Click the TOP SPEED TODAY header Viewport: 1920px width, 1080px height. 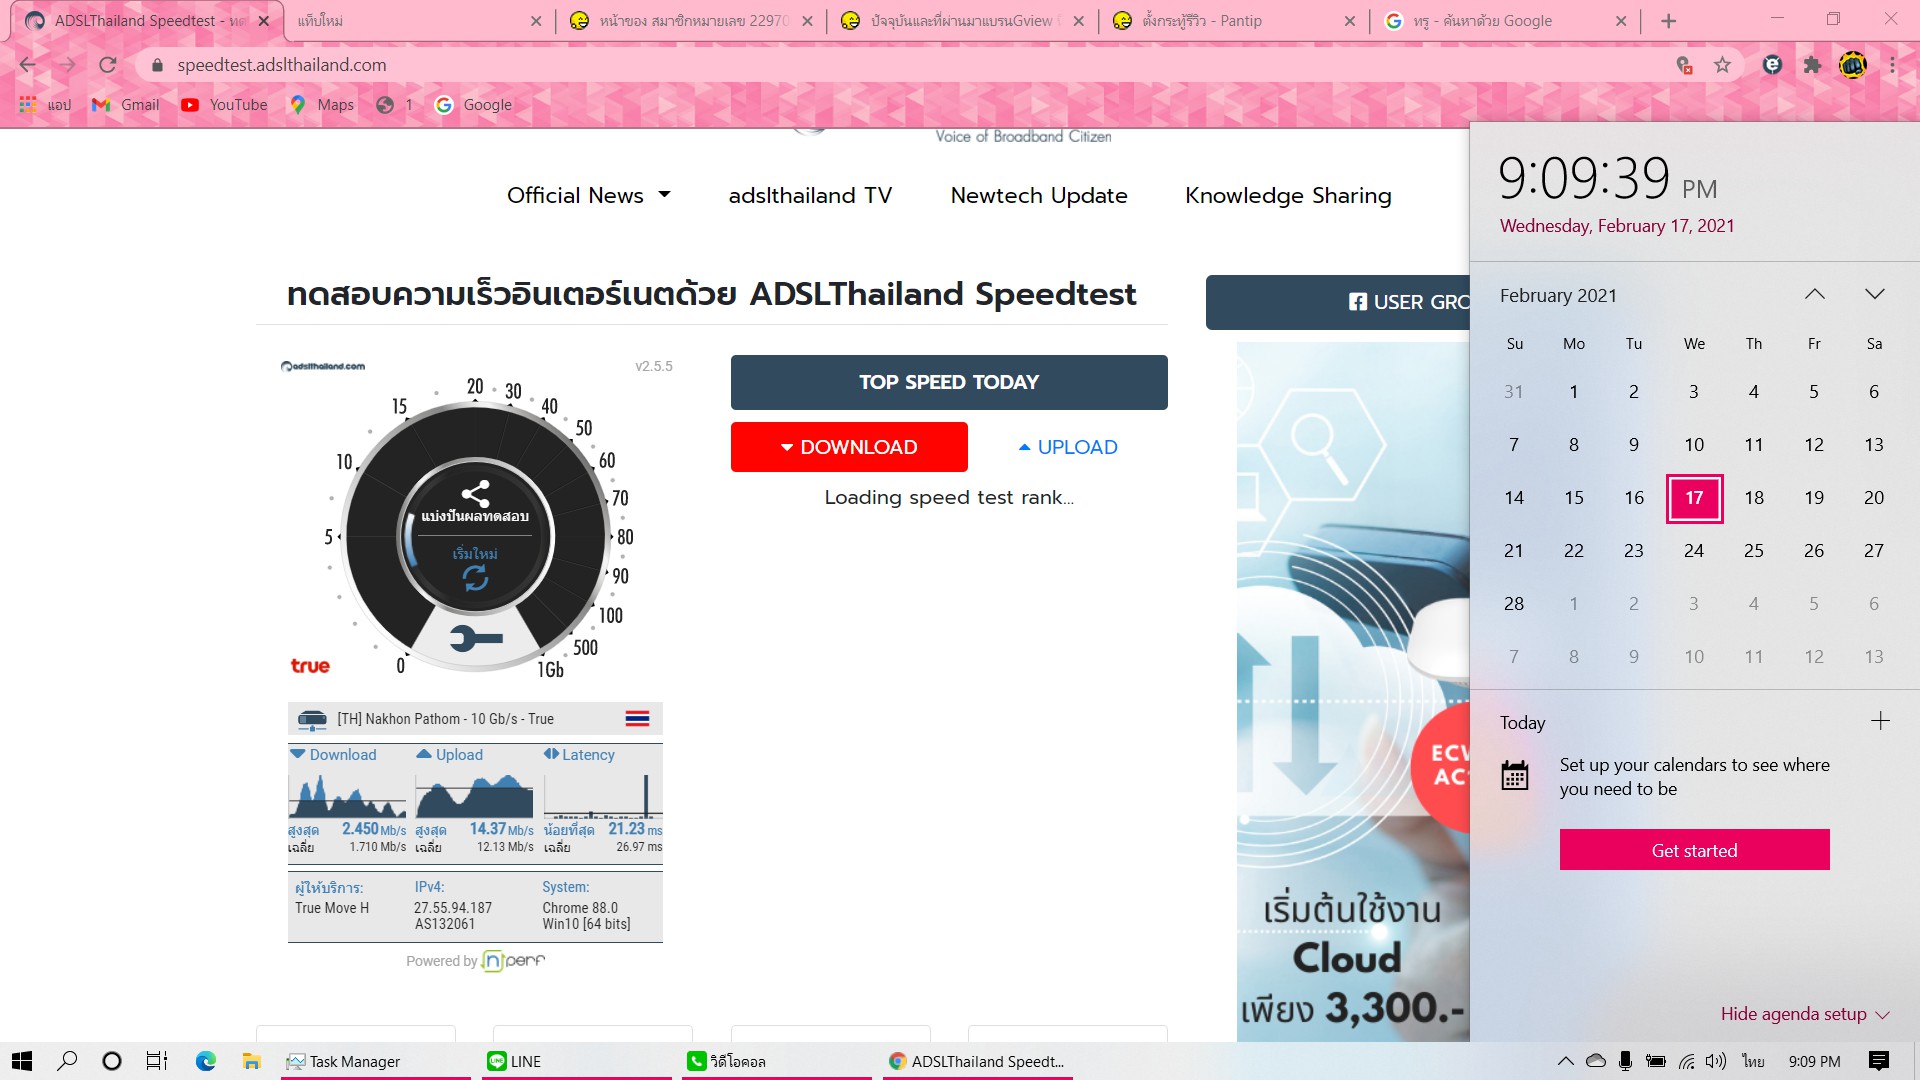tap(949, 382)
